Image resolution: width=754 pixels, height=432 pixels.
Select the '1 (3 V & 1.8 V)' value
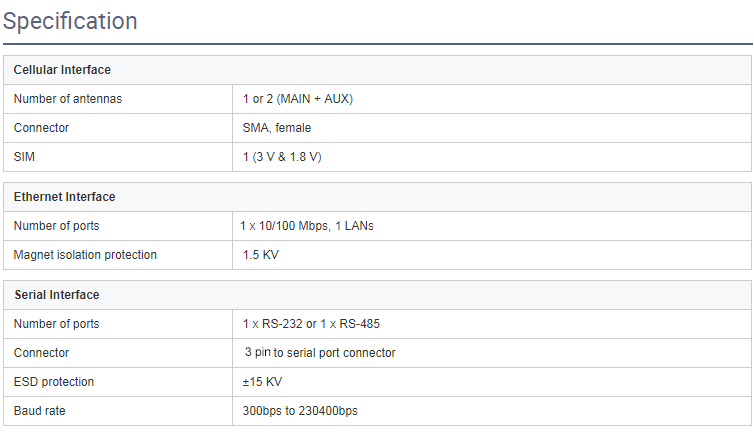(x=282, y=156)
